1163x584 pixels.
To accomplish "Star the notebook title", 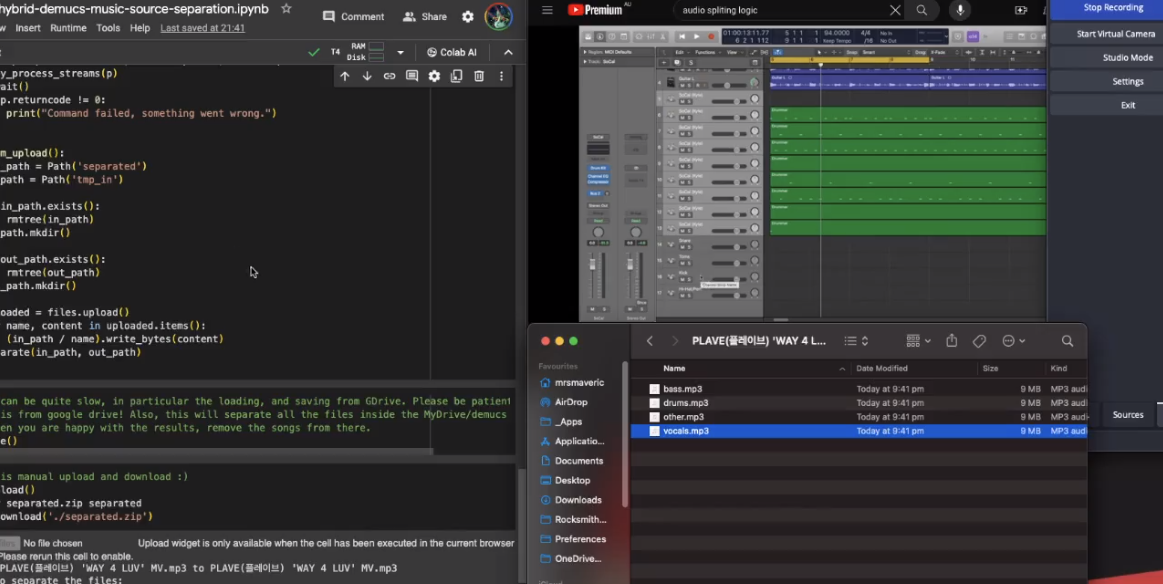I will pyautogui.click(x=286, y=9).
